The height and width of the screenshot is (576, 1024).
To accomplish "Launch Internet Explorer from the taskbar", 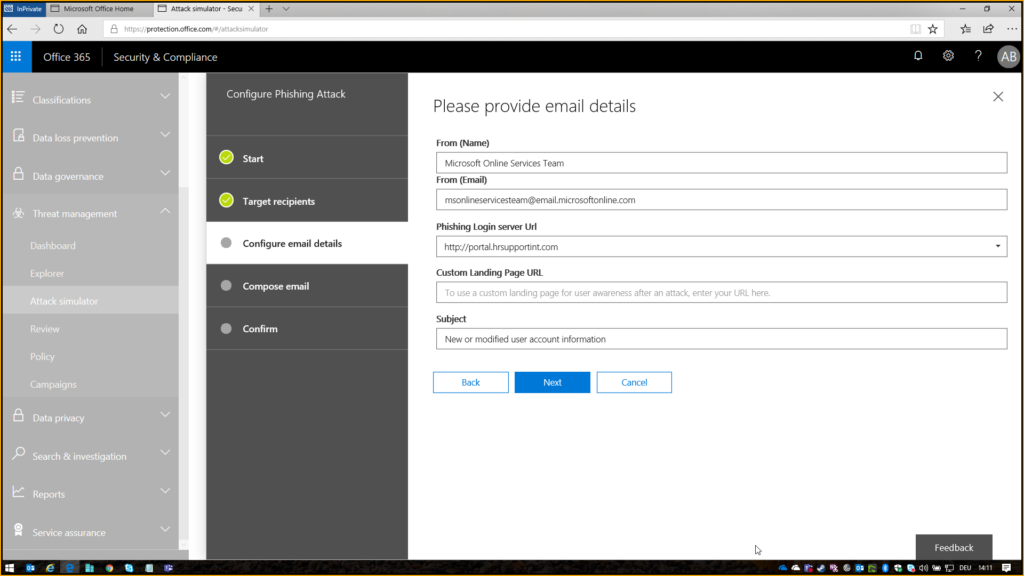I will click(50, 568).
